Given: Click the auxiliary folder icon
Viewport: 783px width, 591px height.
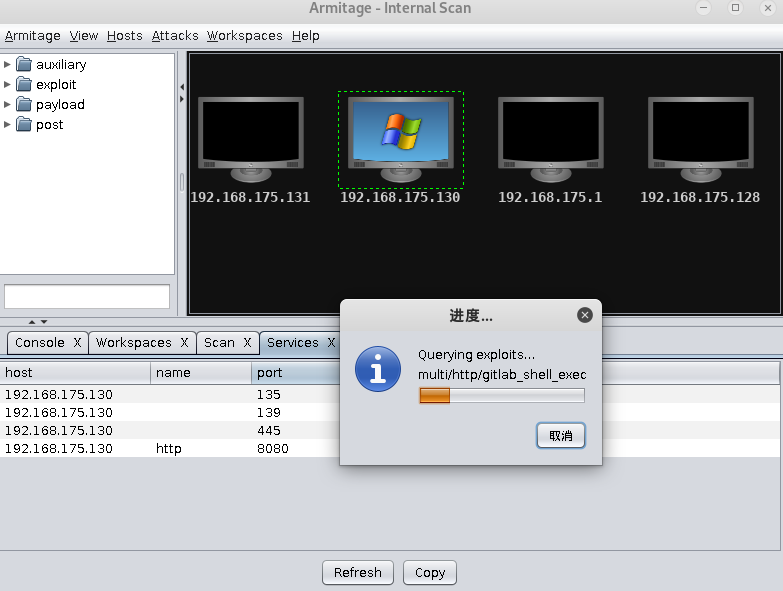Looking at the screenshot, I should pyautogui.click(x=23, y=64).
